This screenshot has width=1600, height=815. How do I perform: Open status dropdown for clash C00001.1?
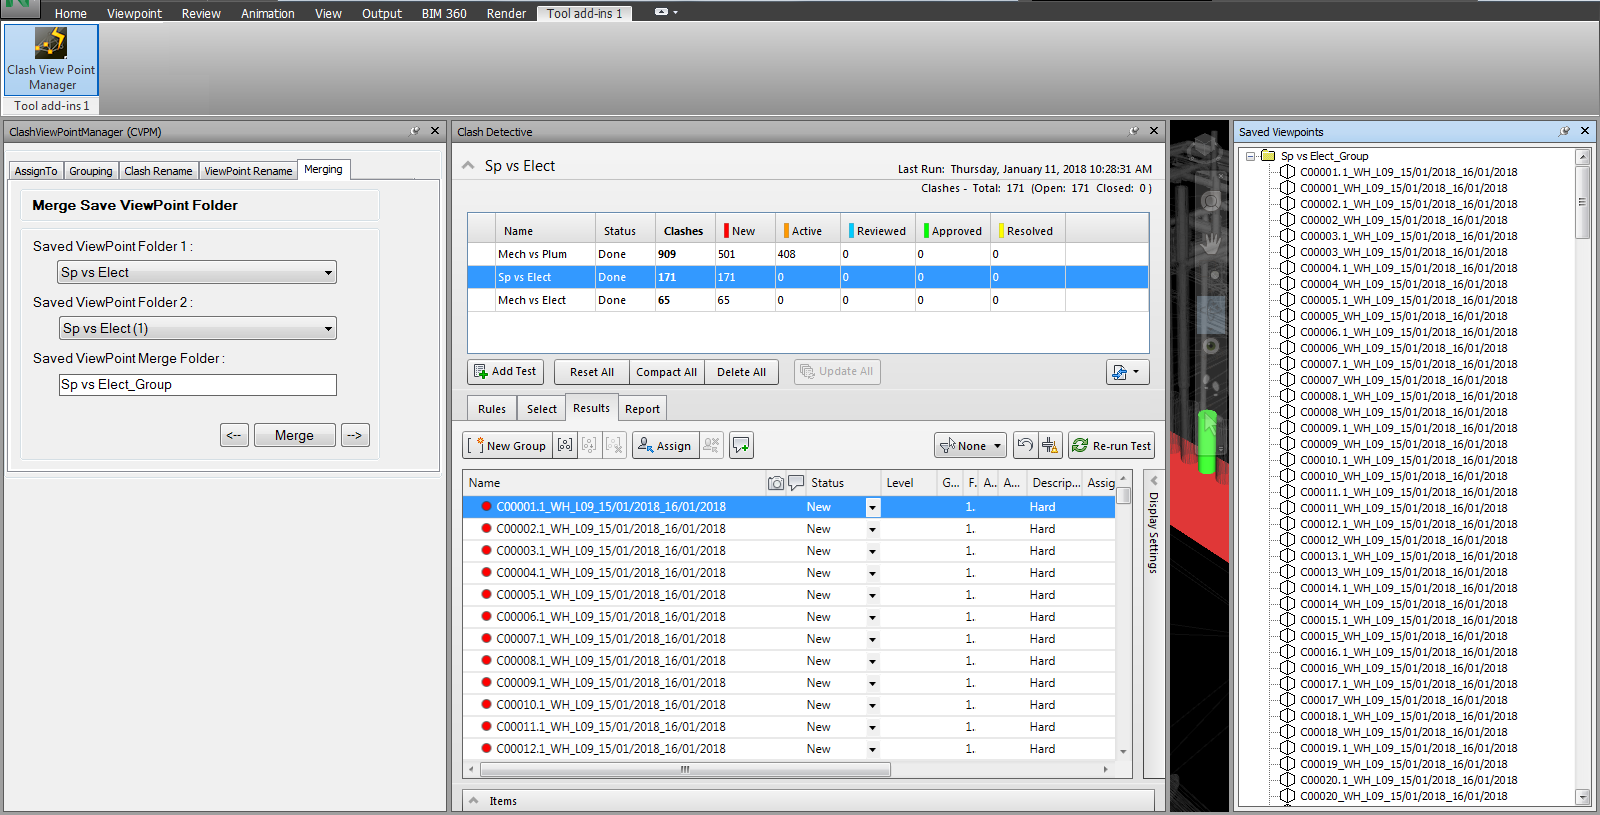[872, 507]
